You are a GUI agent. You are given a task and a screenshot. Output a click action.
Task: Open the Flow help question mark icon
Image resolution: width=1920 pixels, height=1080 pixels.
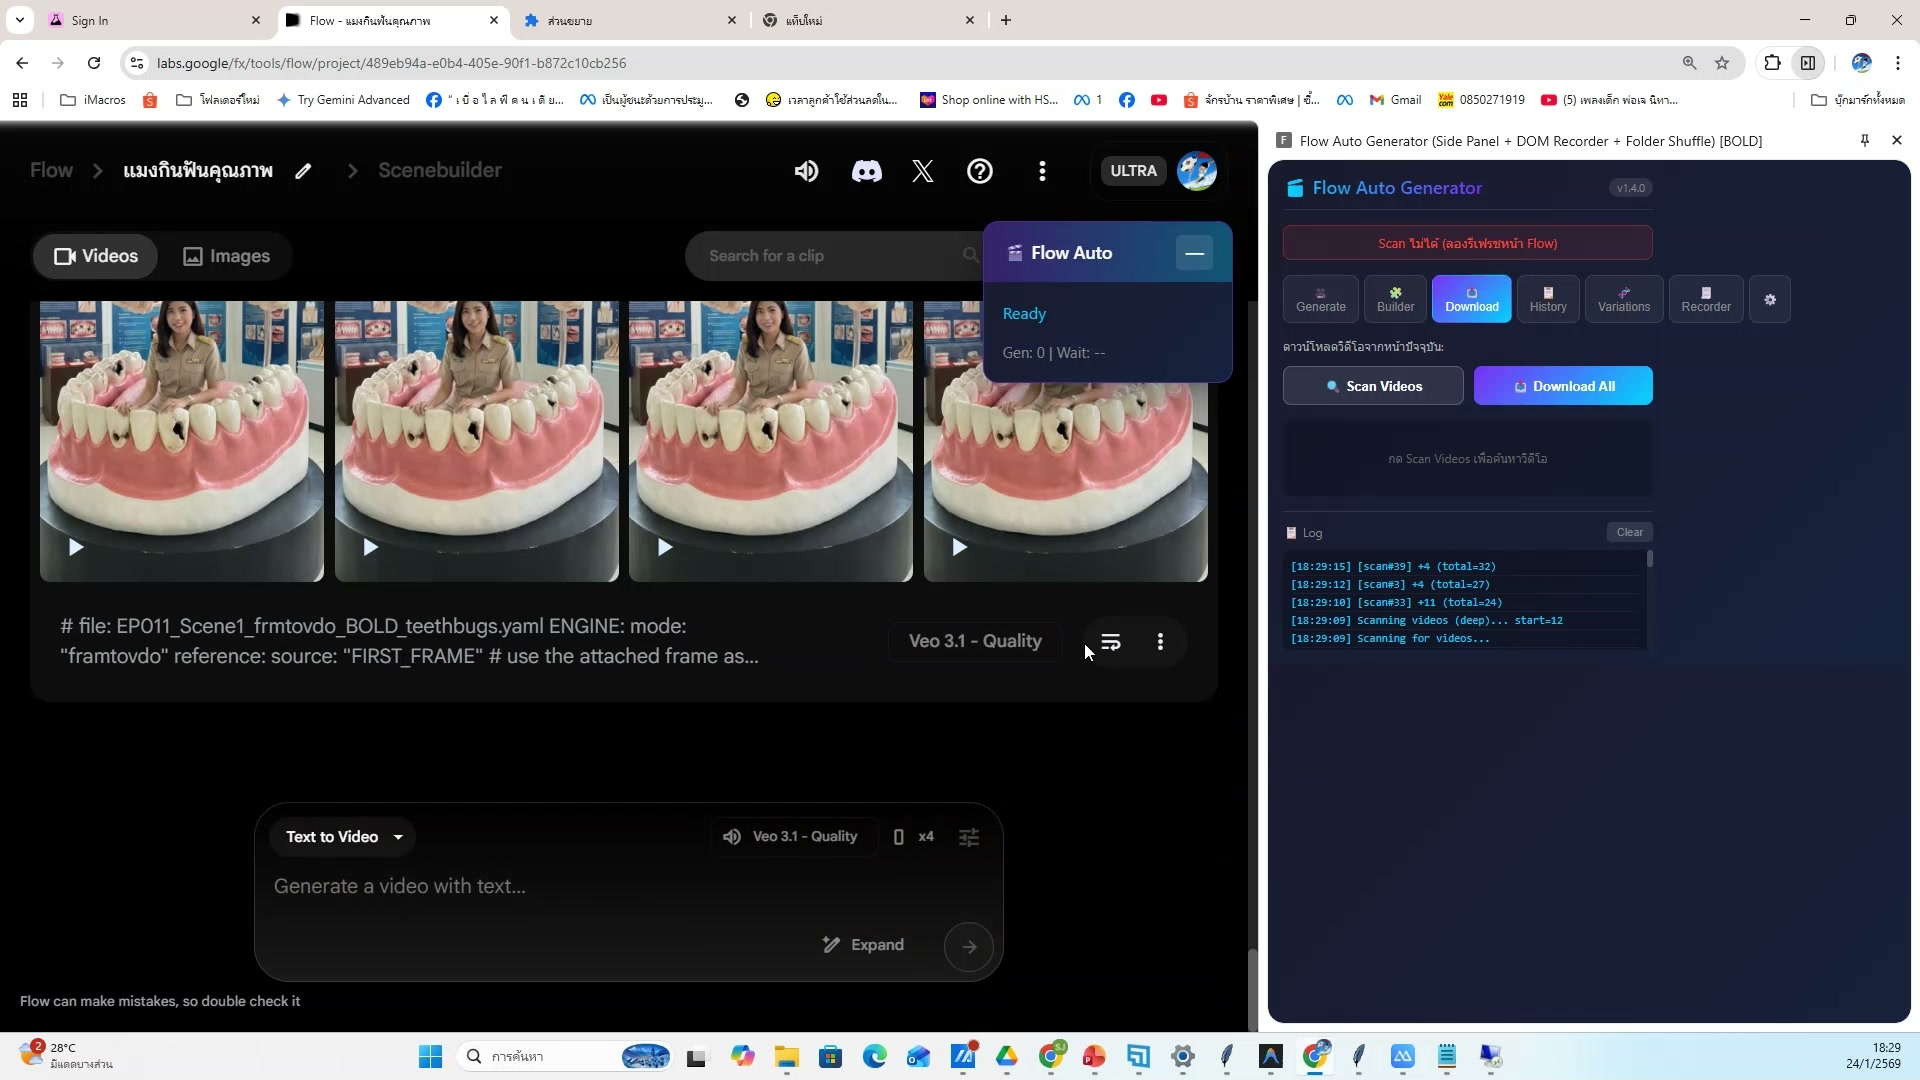click(980, 171)
